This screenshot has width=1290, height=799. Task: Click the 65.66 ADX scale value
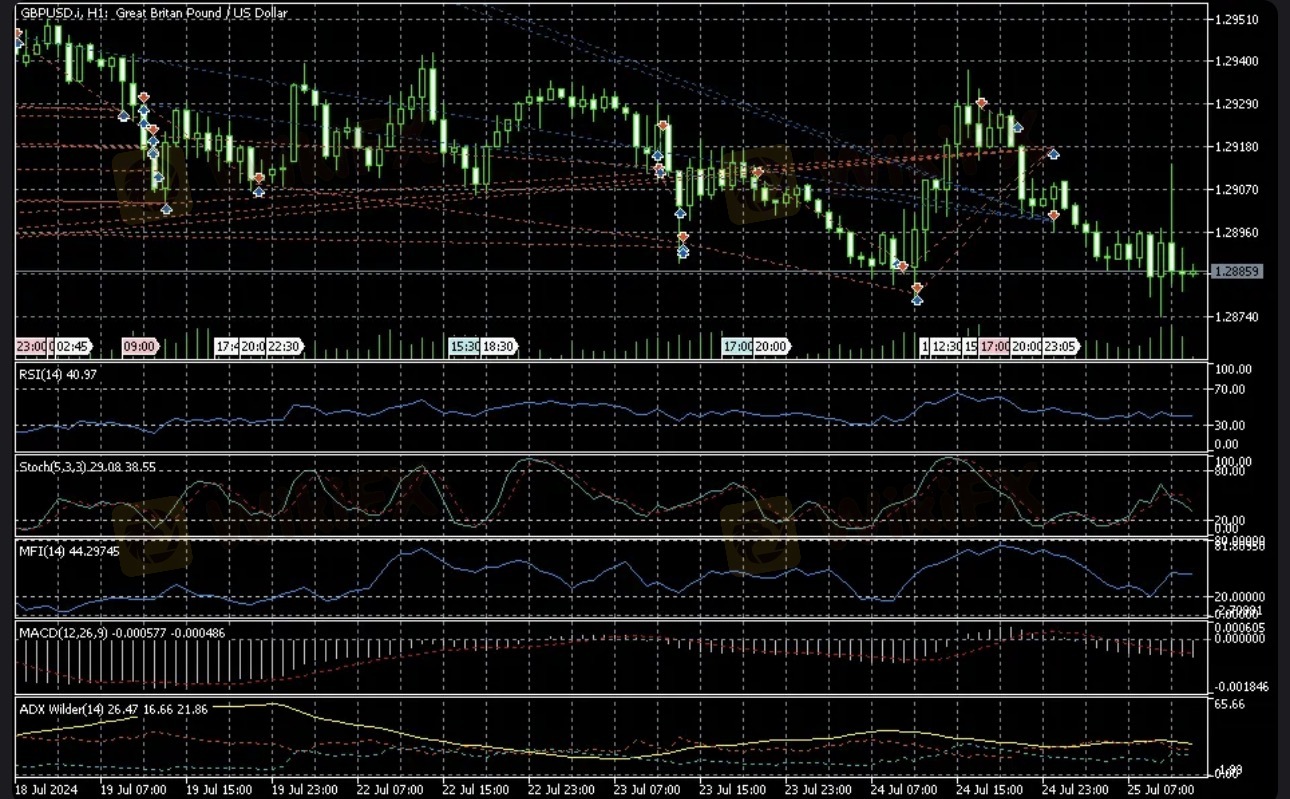(1228, 704)
